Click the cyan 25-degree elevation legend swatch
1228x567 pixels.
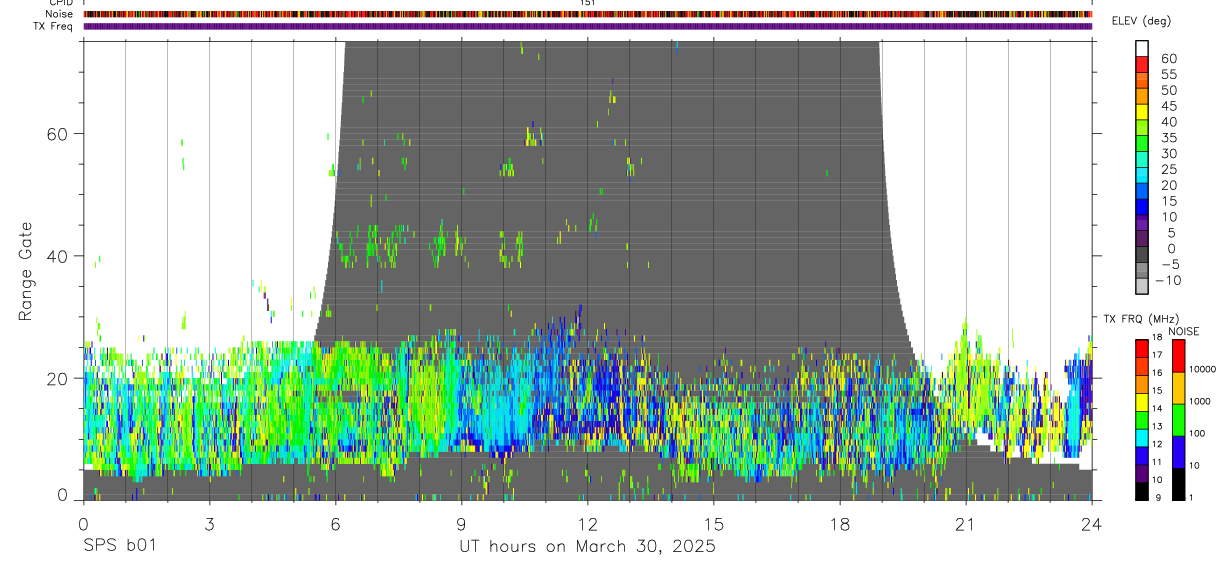[x=1142, y=175]
